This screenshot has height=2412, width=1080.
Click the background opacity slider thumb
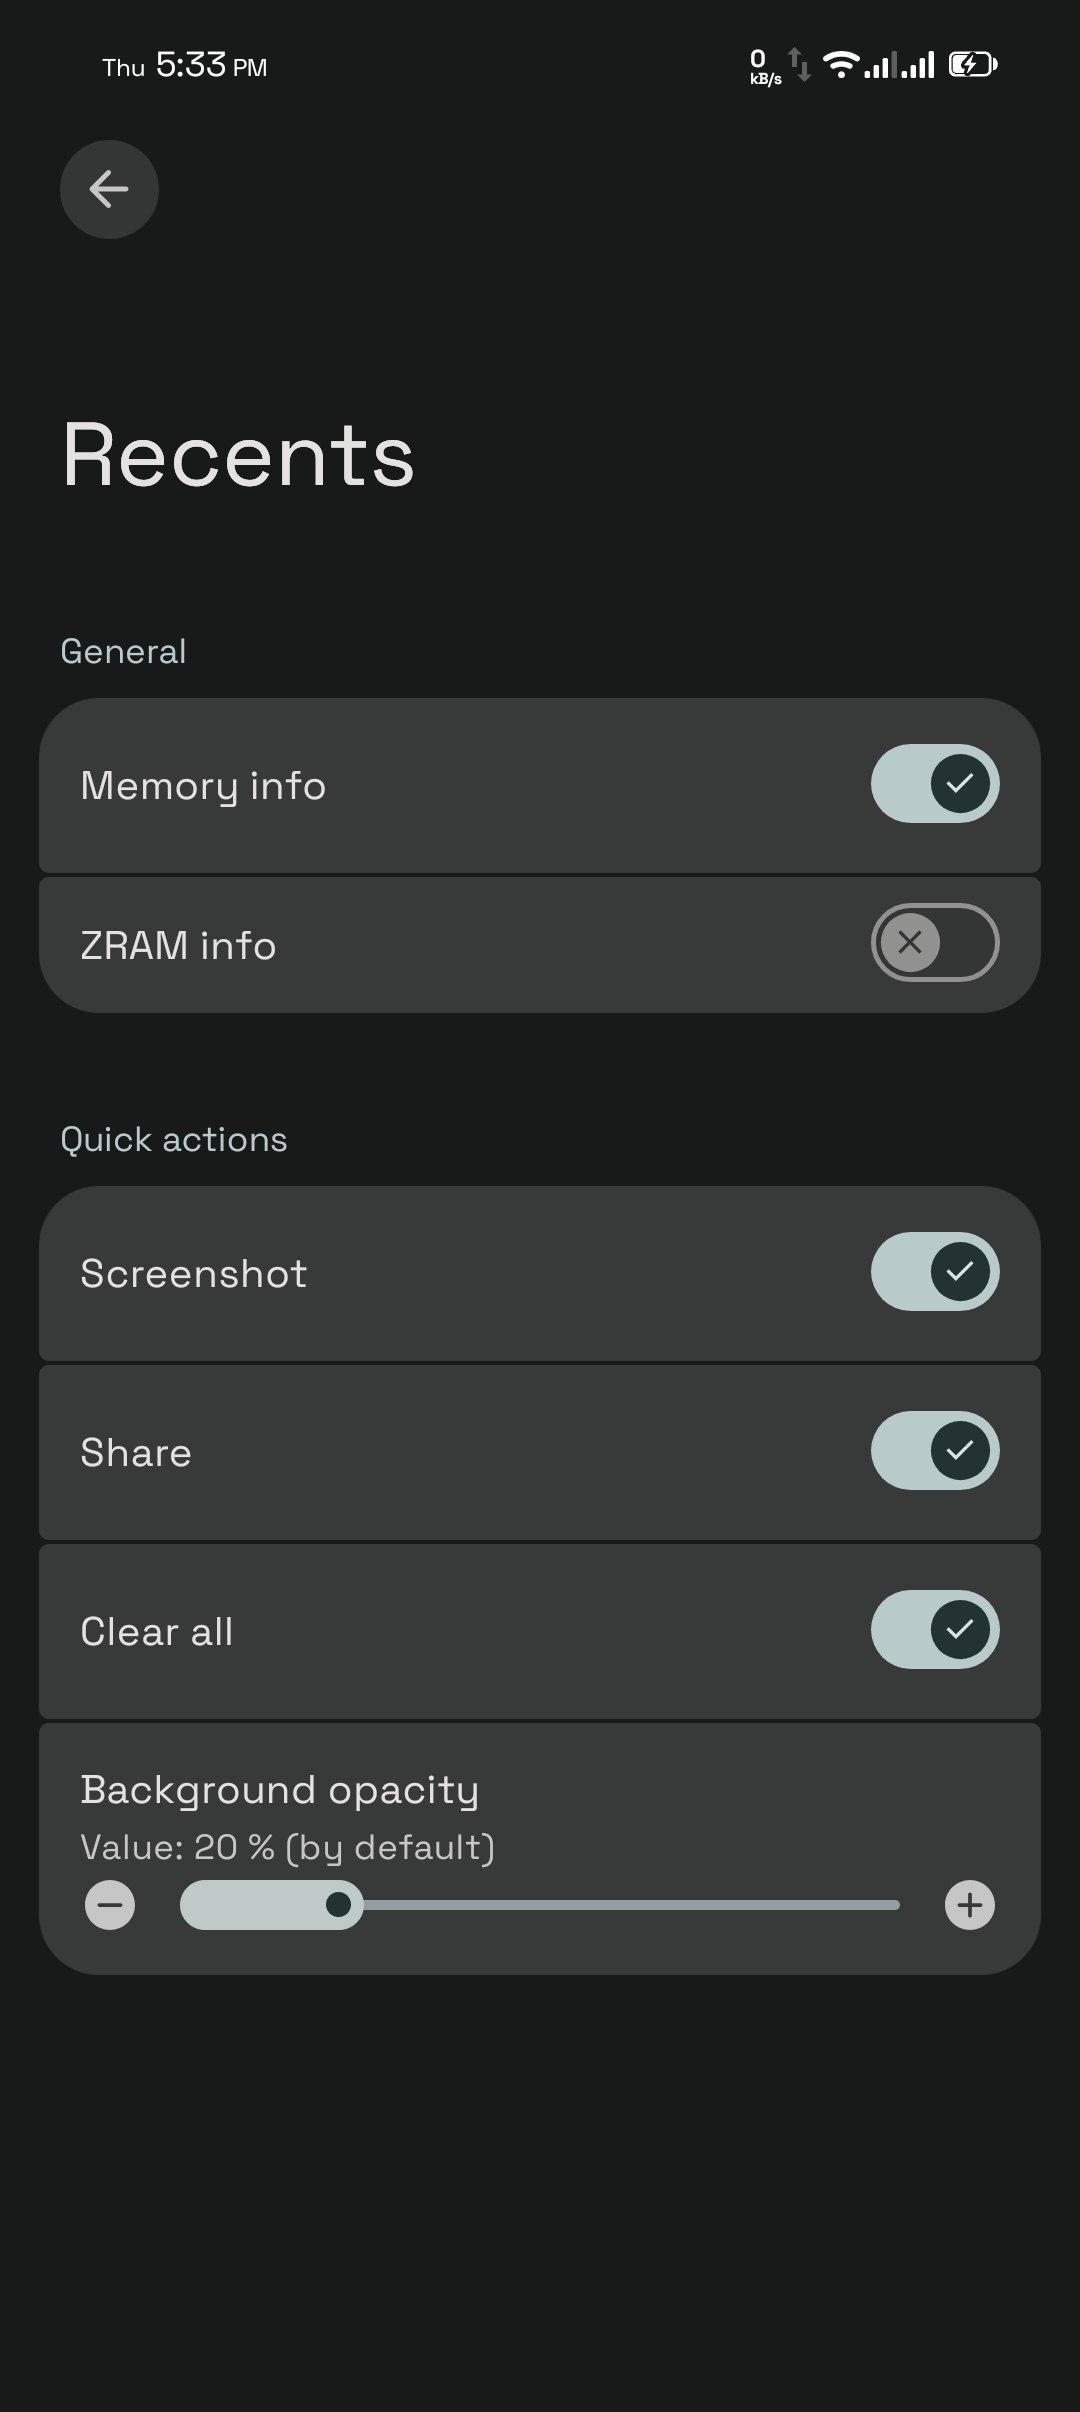(x=339, y=1905)
